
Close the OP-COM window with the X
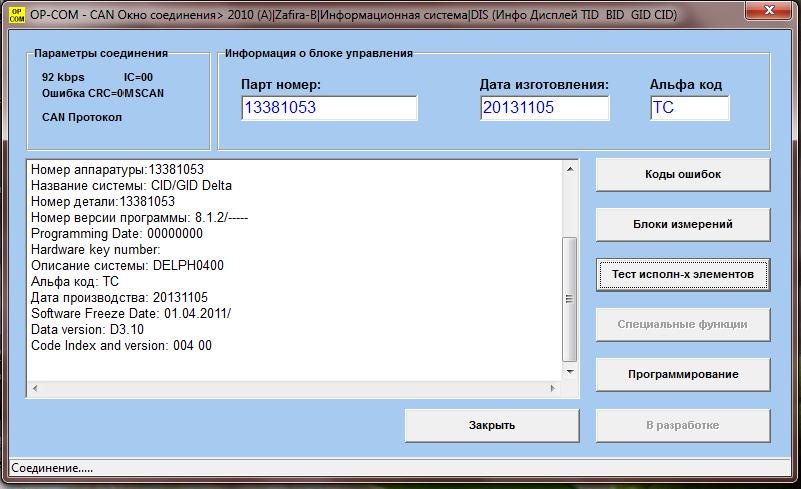click(x=769, y=10)
